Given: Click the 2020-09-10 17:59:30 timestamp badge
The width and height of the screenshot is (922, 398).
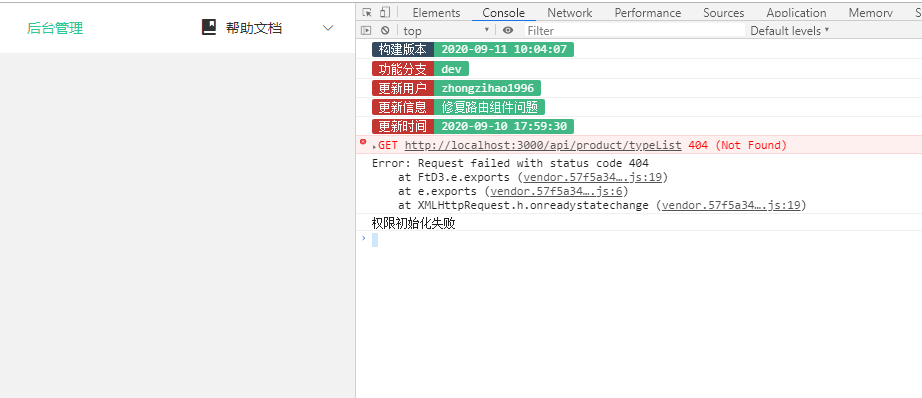Looking at the screenshot, I should coord(504,126).
